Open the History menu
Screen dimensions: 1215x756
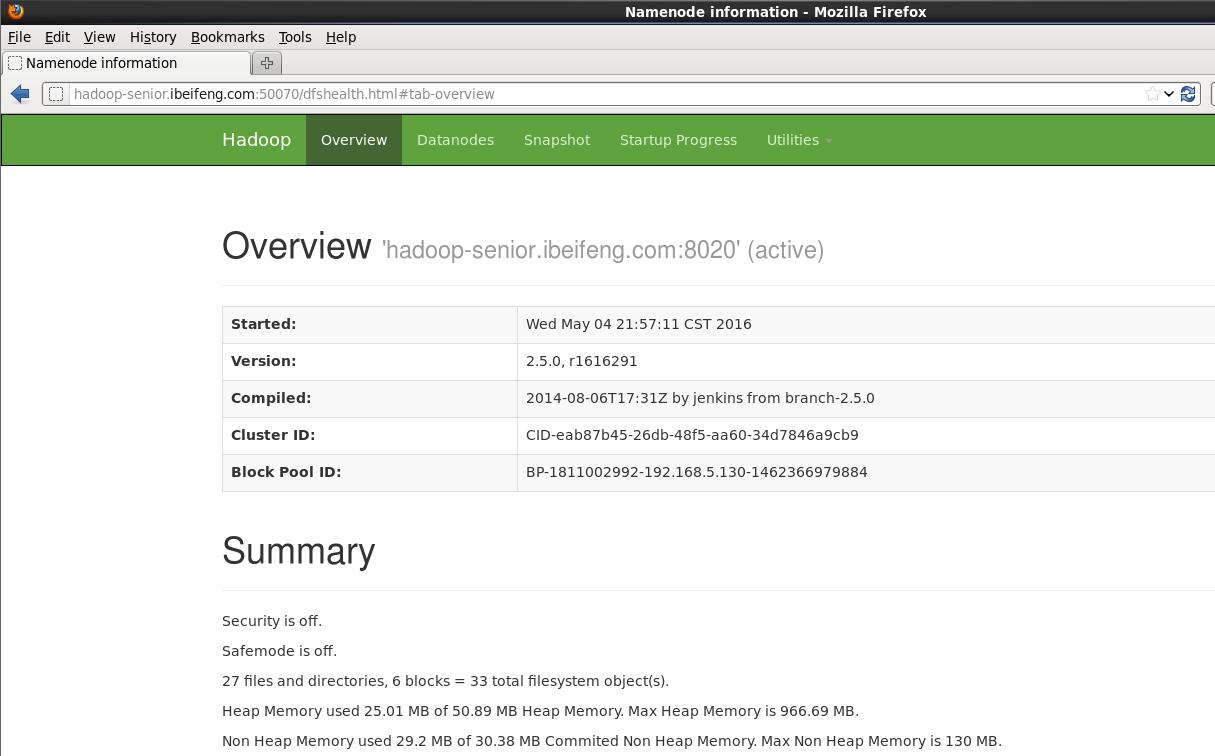pos(153,37)
